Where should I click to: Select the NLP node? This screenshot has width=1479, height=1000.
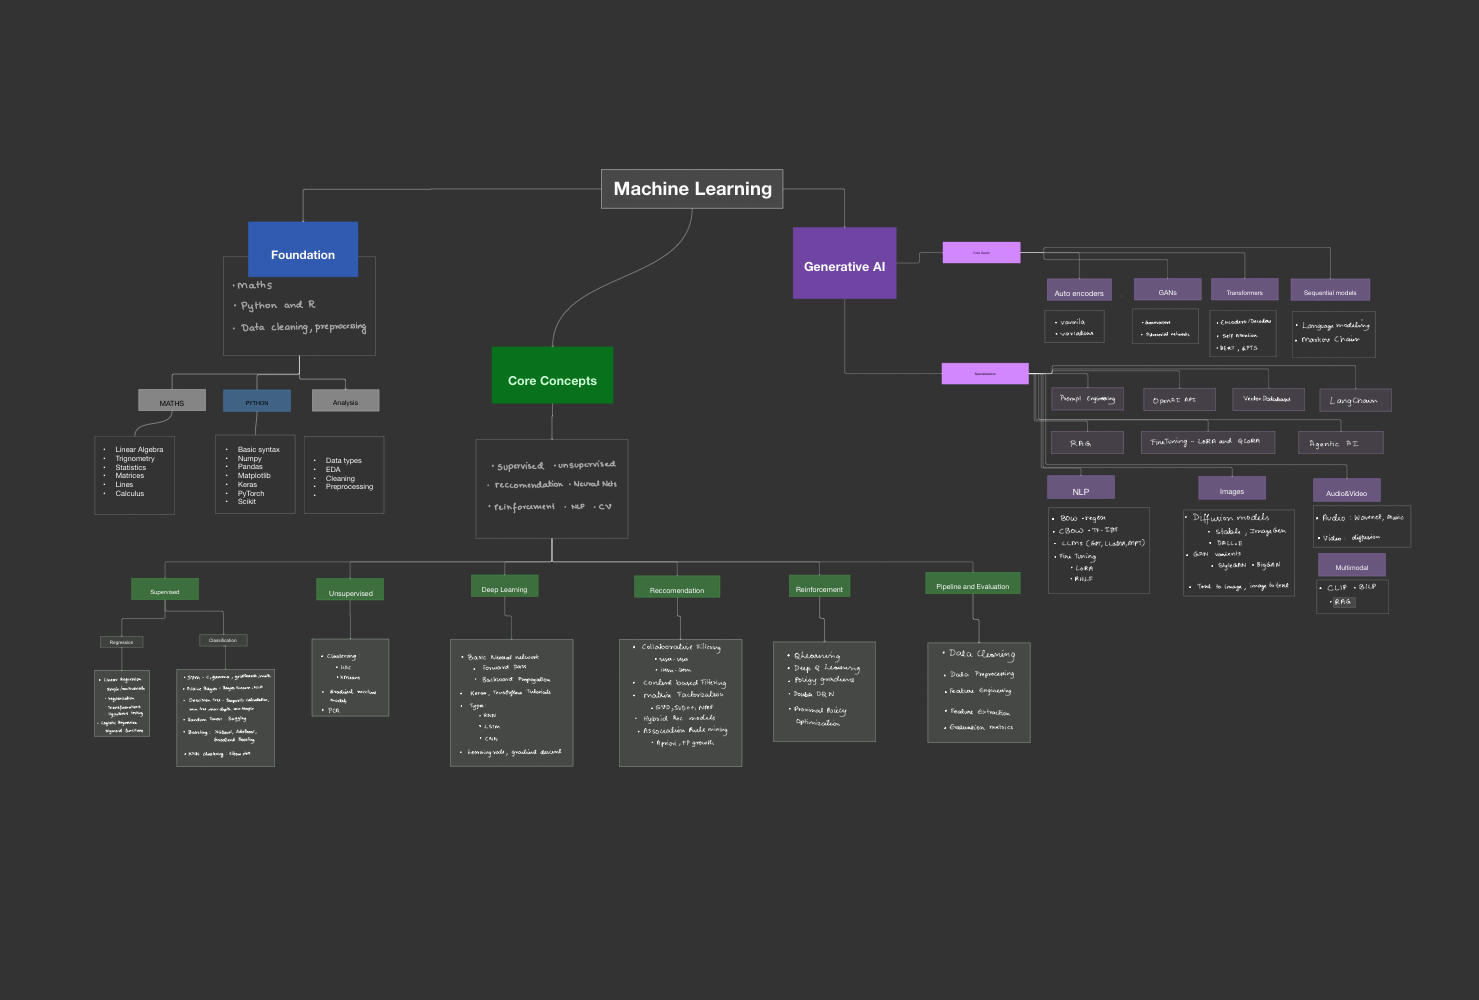1080,488
